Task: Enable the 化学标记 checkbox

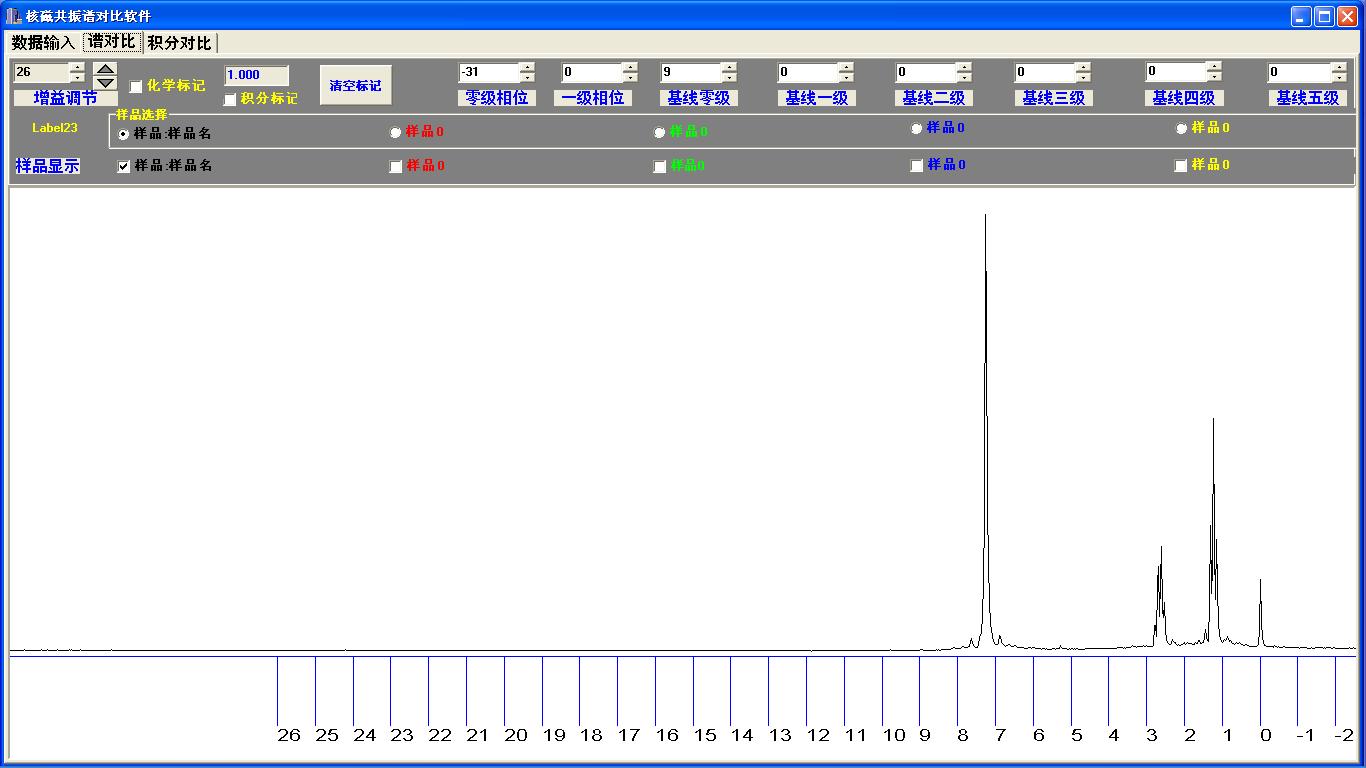Action: (x=136, y=87)
